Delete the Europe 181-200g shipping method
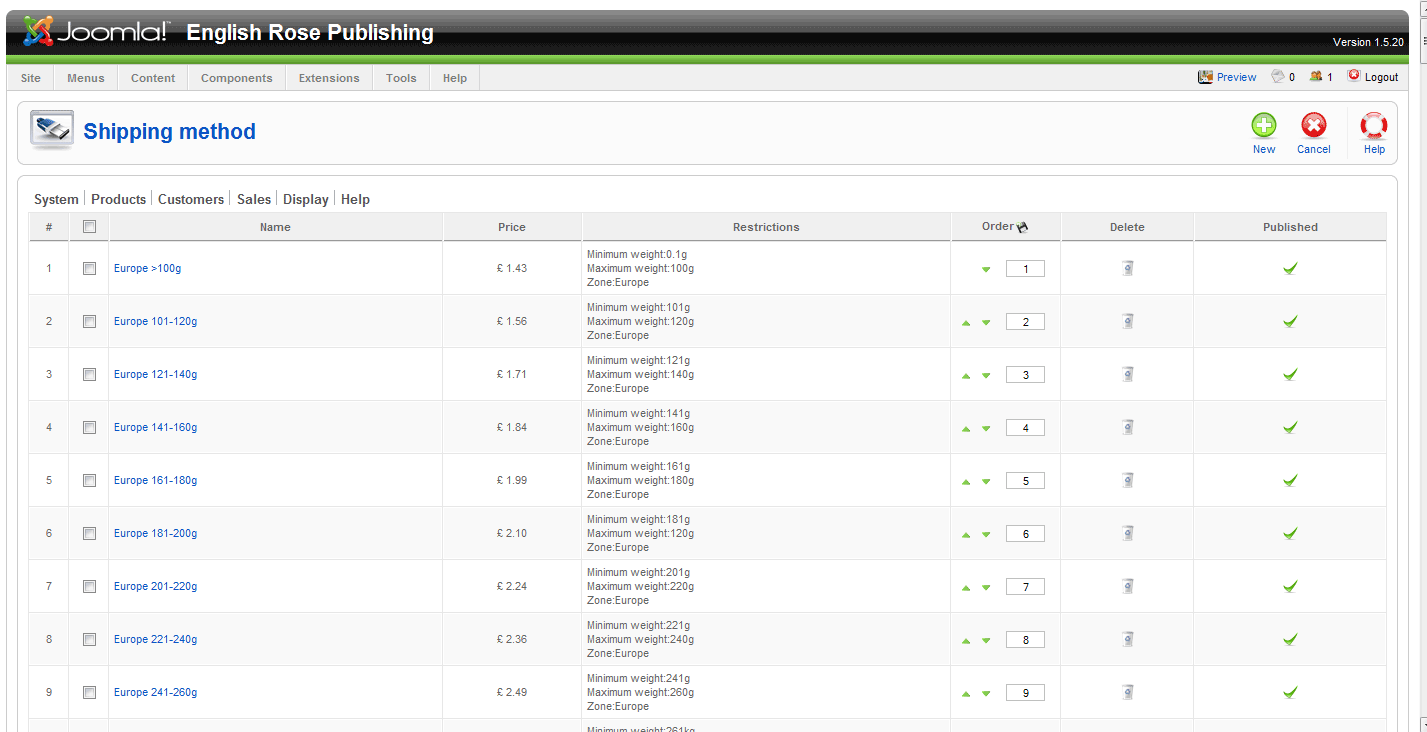Screen dimensions: 1427x732 point(1128,533)
